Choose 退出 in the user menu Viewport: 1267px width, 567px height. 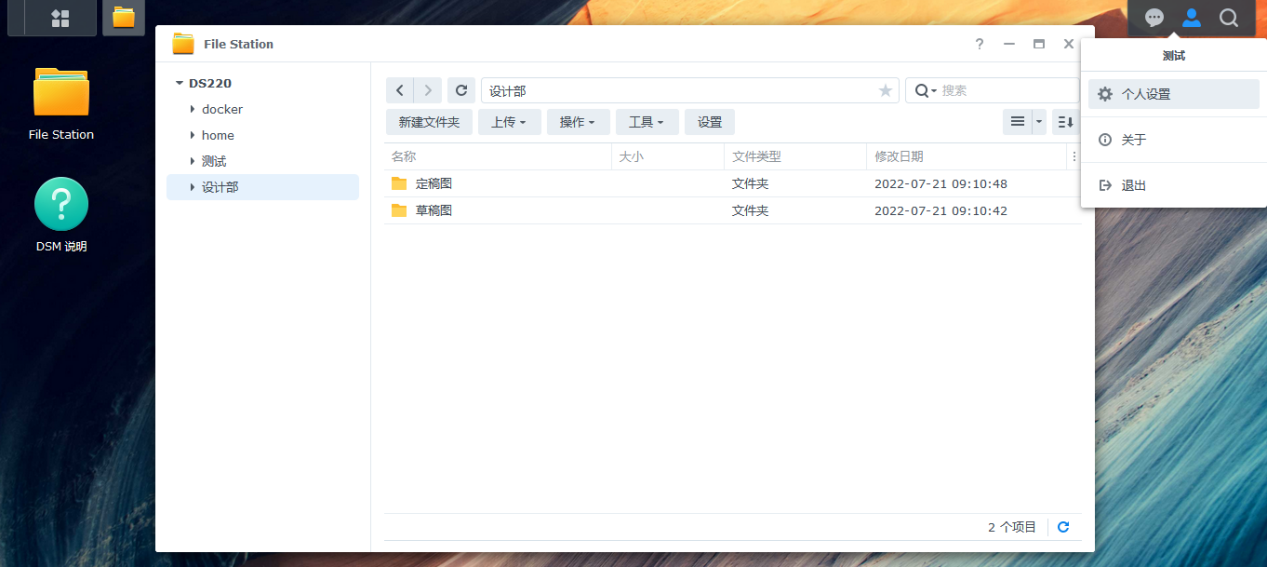(x=1133, y=185)
